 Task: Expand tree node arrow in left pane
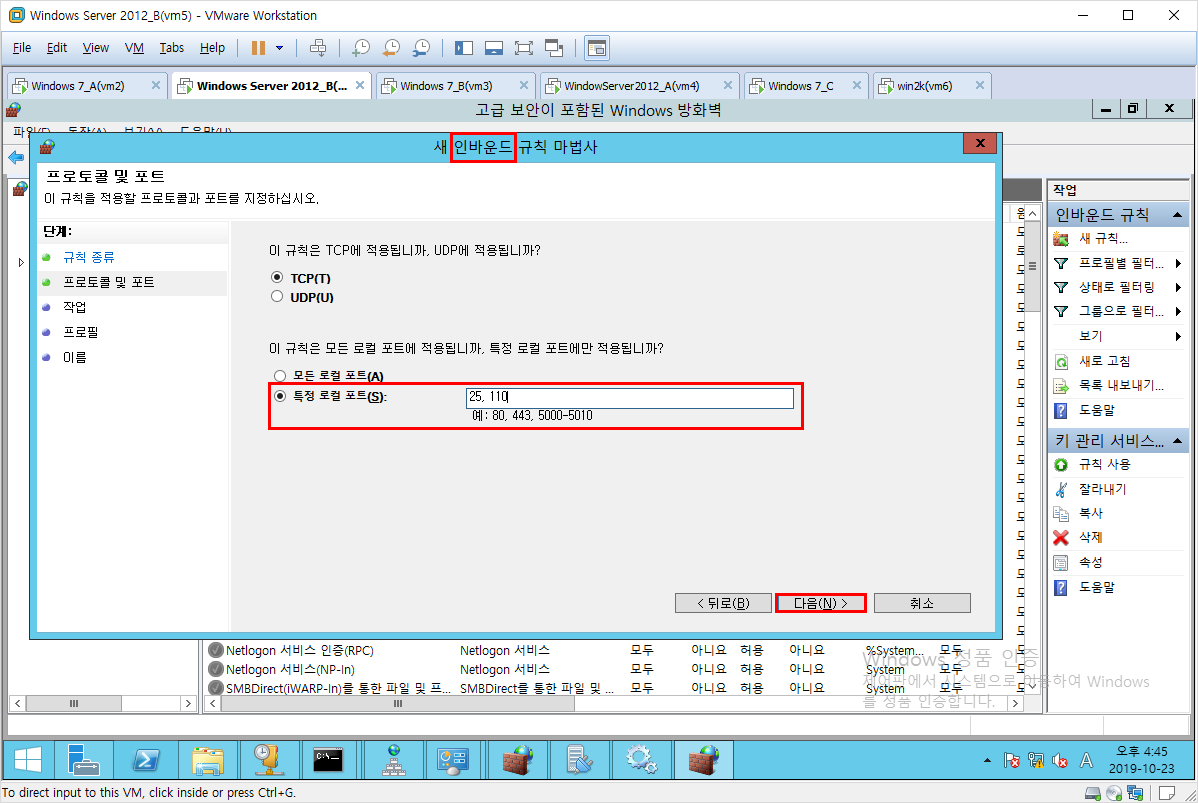click(x=21, y=262)
